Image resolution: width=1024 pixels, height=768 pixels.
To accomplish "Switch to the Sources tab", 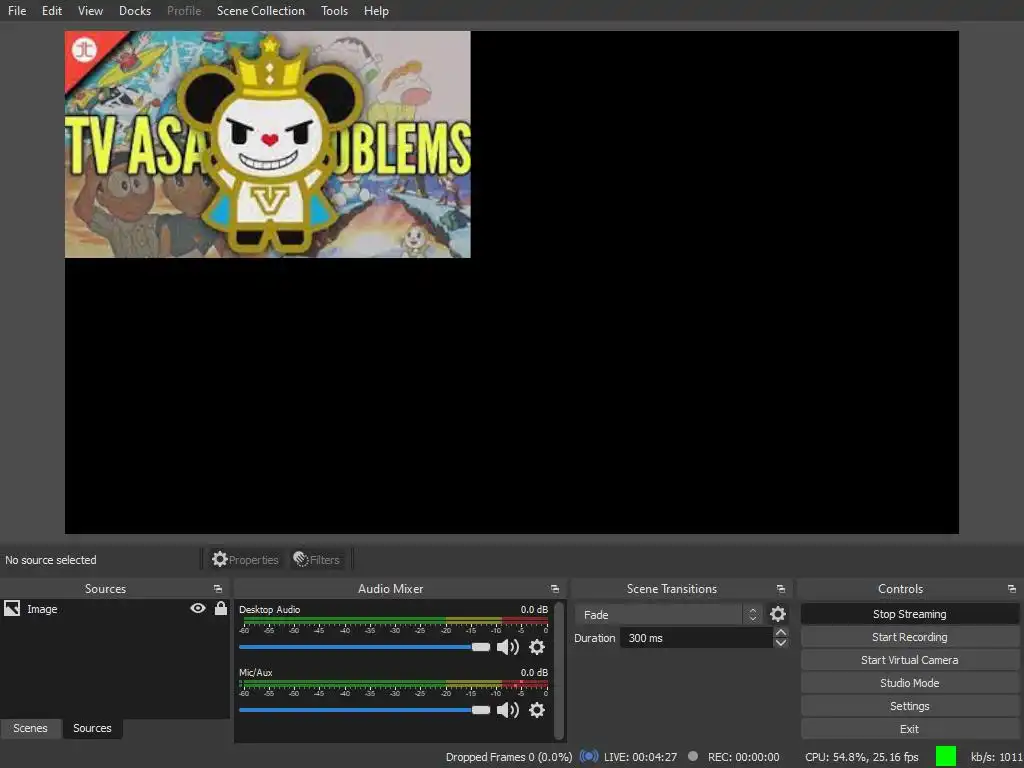I will tap(92, 728).
